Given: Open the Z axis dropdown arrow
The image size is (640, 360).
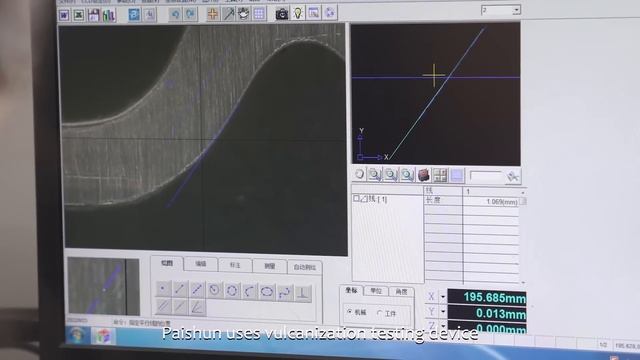Looking at the screenshot, I should click(x=443, y=326).
